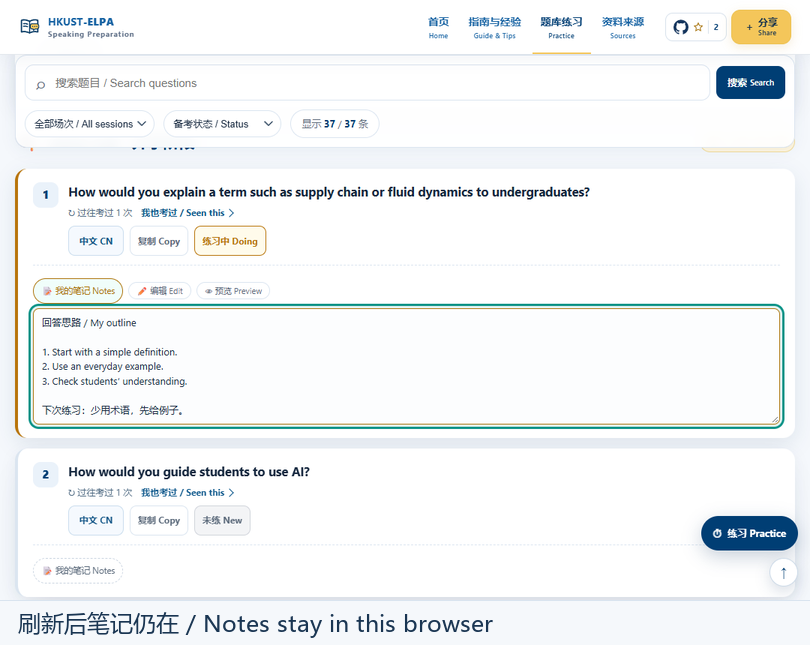The width and height of the screenshot is (810, 645).
Task: Click the 37 / 37 results counter
Action: (335, 124)
